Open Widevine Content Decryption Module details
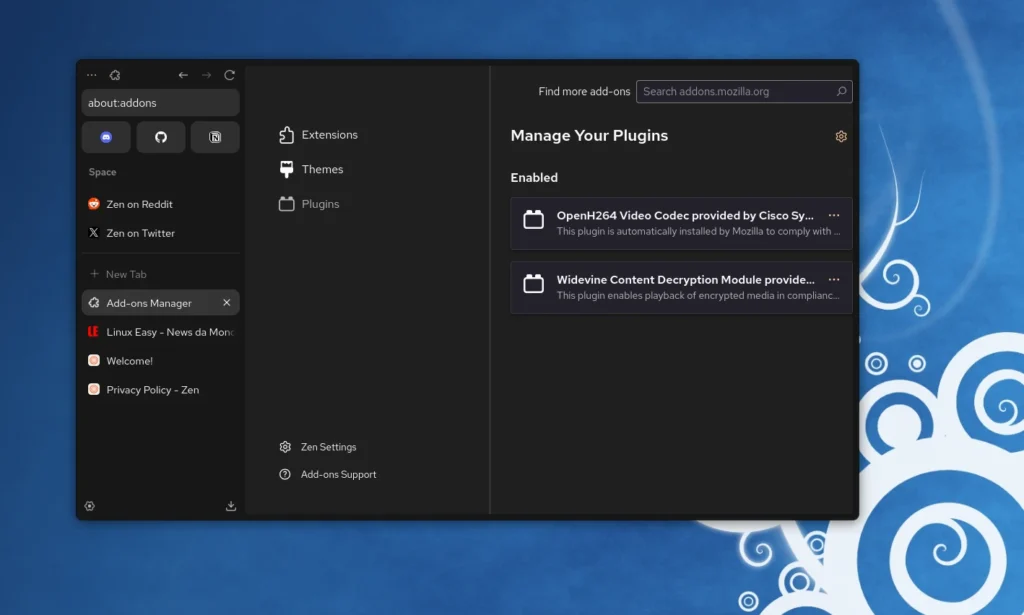Screen dimensions: 1024x615 tap(681, 287)
